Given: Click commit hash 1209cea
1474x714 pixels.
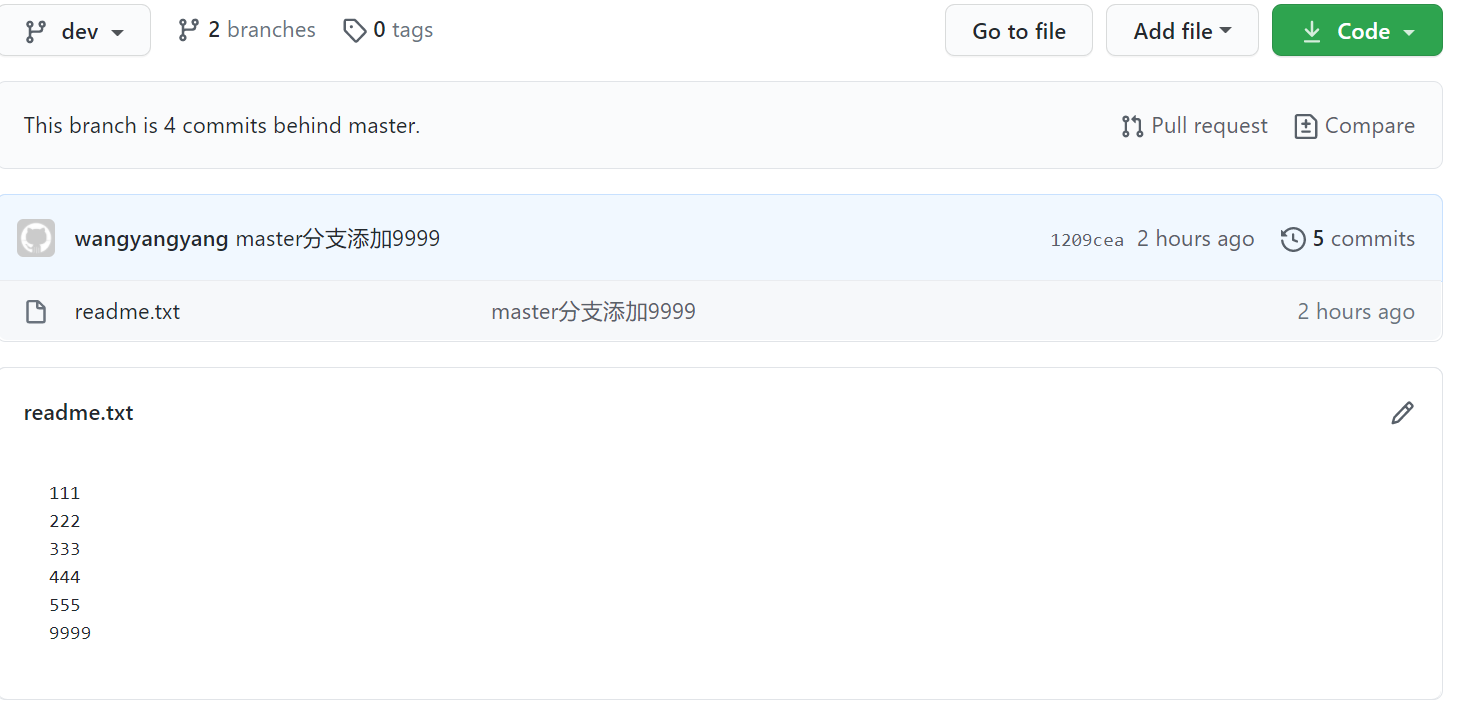Looking at the screenshot, I should click(x=1086, y=240).
